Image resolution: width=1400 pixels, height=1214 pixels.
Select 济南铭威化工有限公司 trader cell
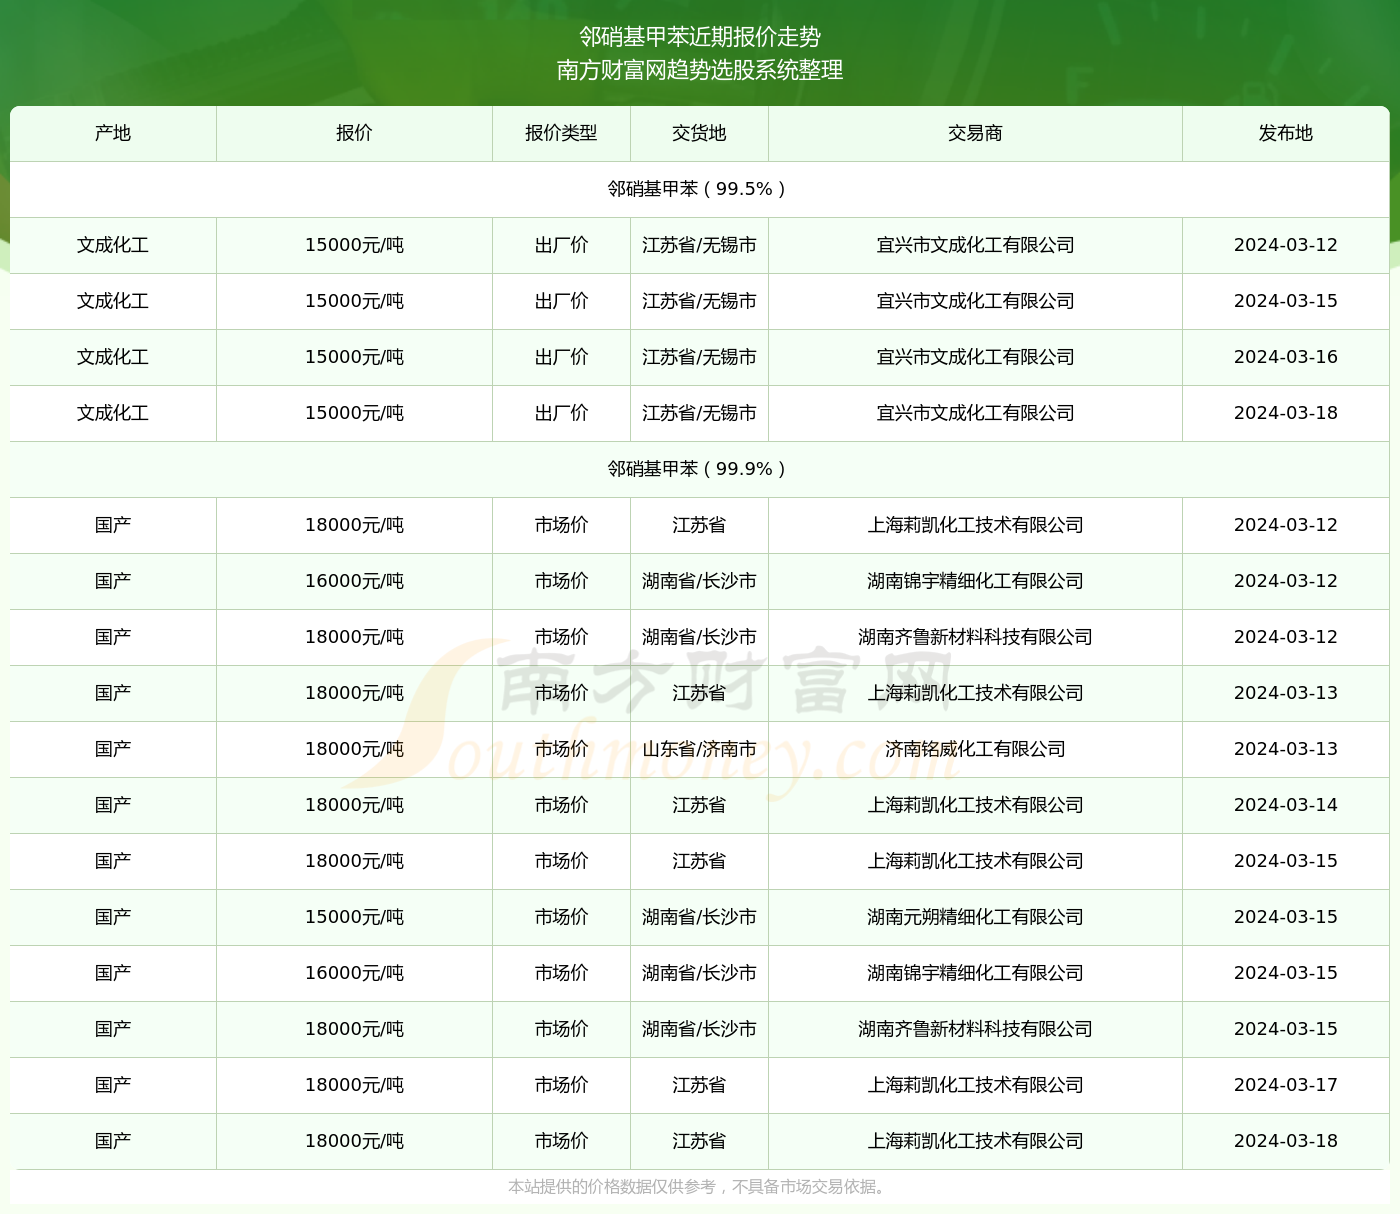point(975,749)
